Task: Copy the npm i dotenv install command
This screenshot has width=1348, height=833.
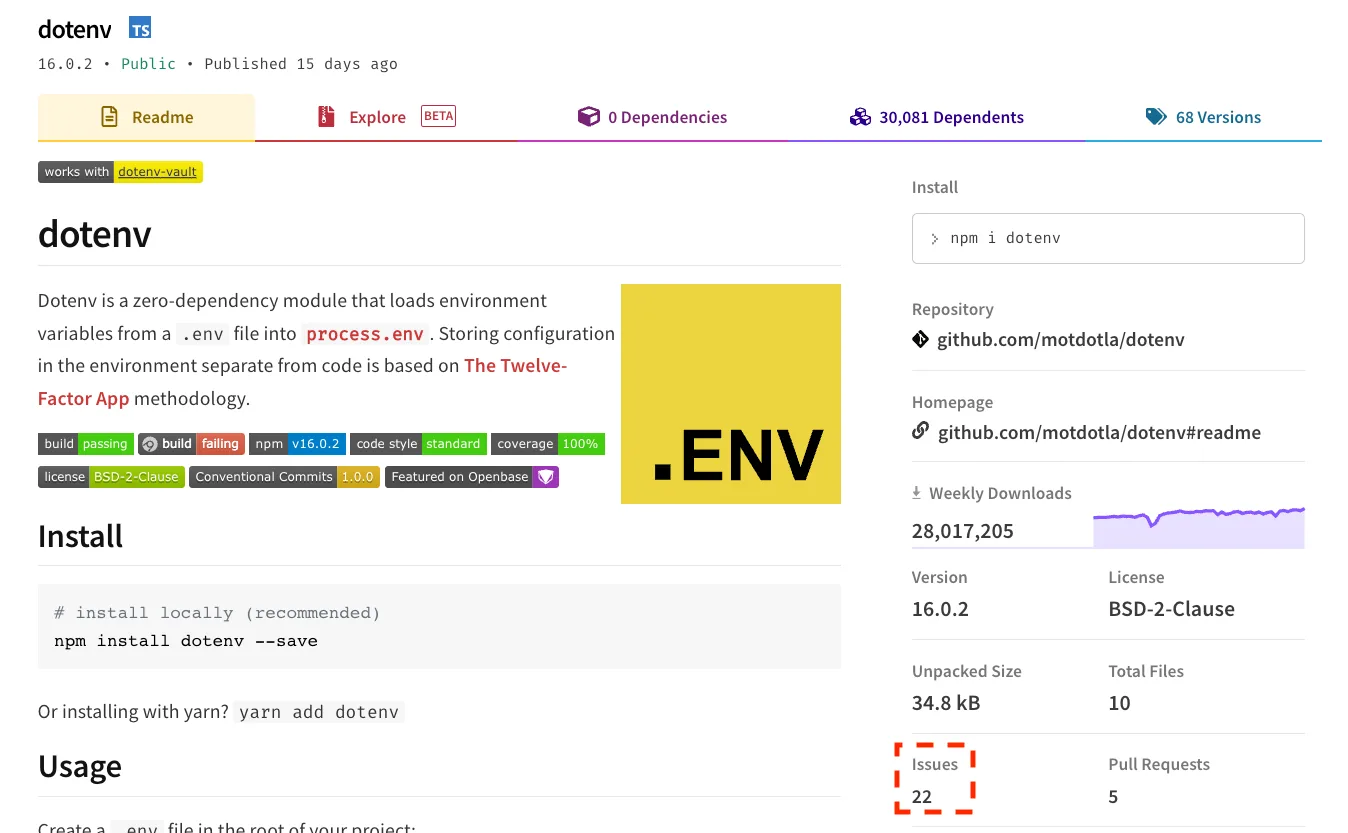Action: [x=1108, y=238]
